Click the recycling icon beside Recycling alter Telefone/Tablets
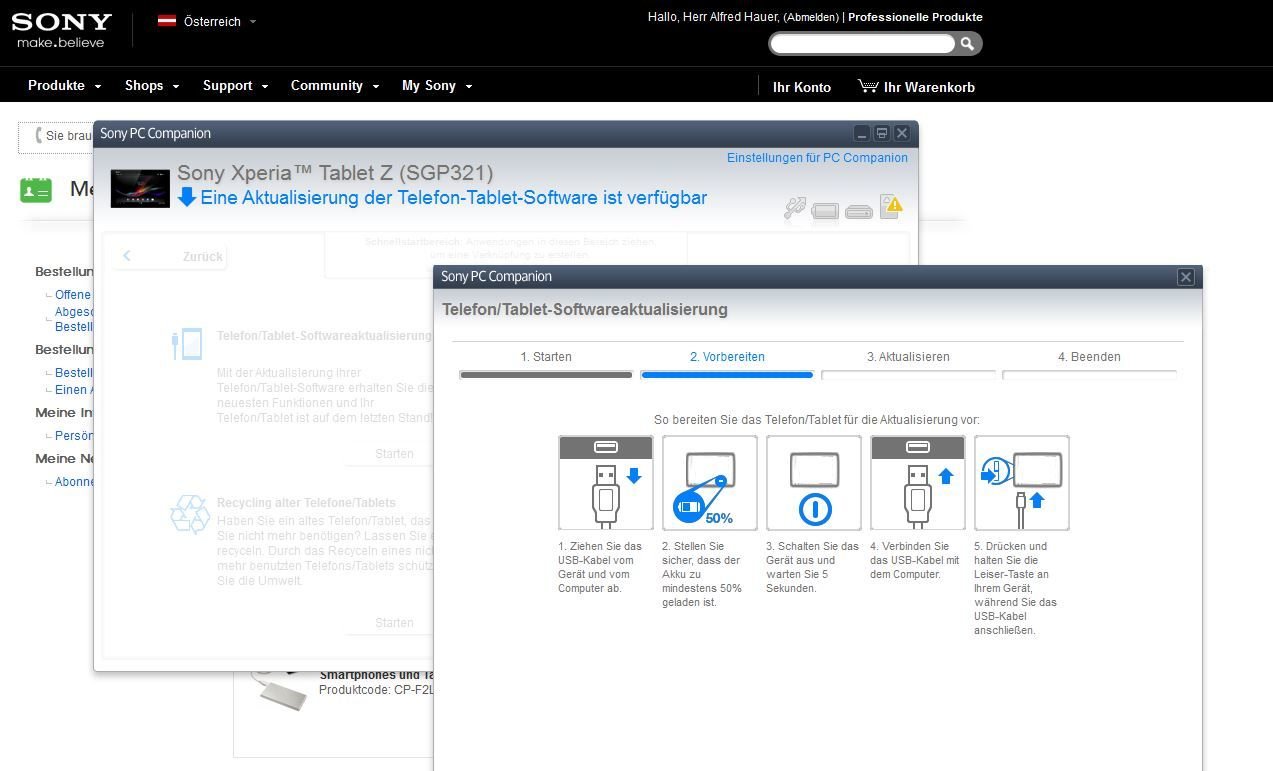The image size is (1273, 771). (x=190, y=514)
